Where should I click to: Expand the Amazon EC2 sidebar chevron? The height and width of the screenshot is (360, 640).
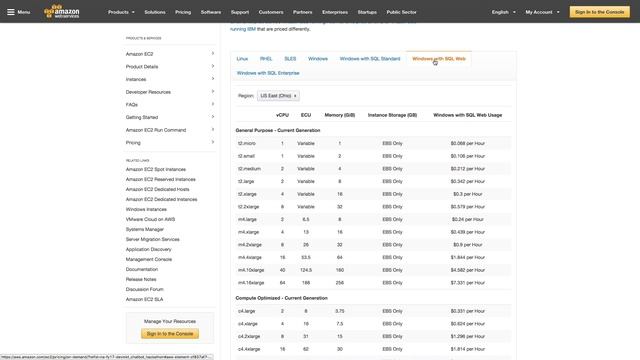213,53
